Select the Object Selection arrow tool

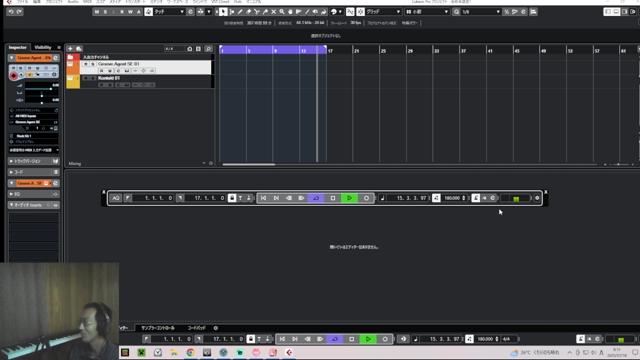(x=223, y=12)
